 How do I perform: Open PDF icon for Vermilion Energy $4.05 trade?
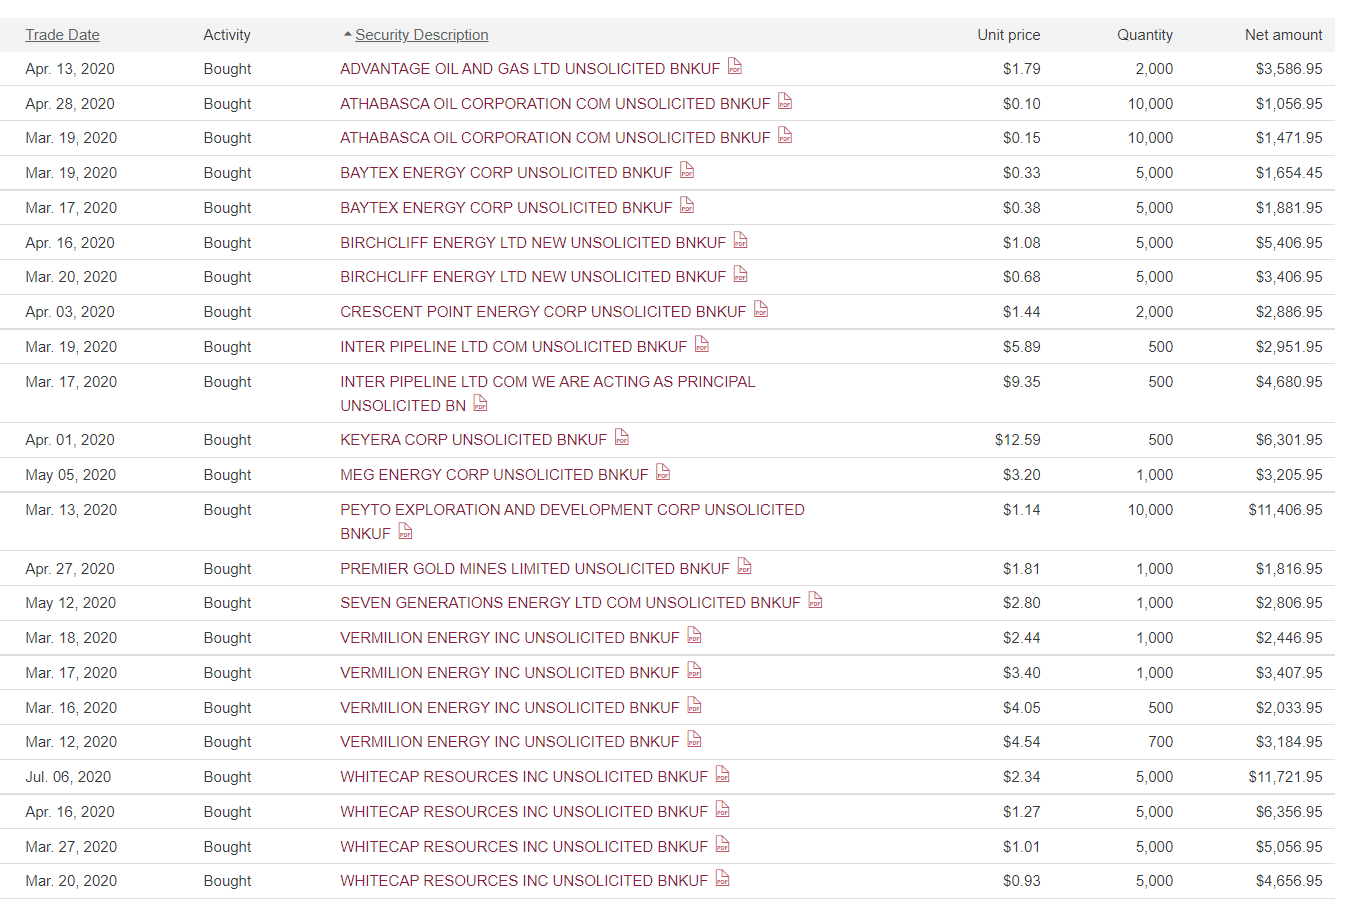coord(695,706)
